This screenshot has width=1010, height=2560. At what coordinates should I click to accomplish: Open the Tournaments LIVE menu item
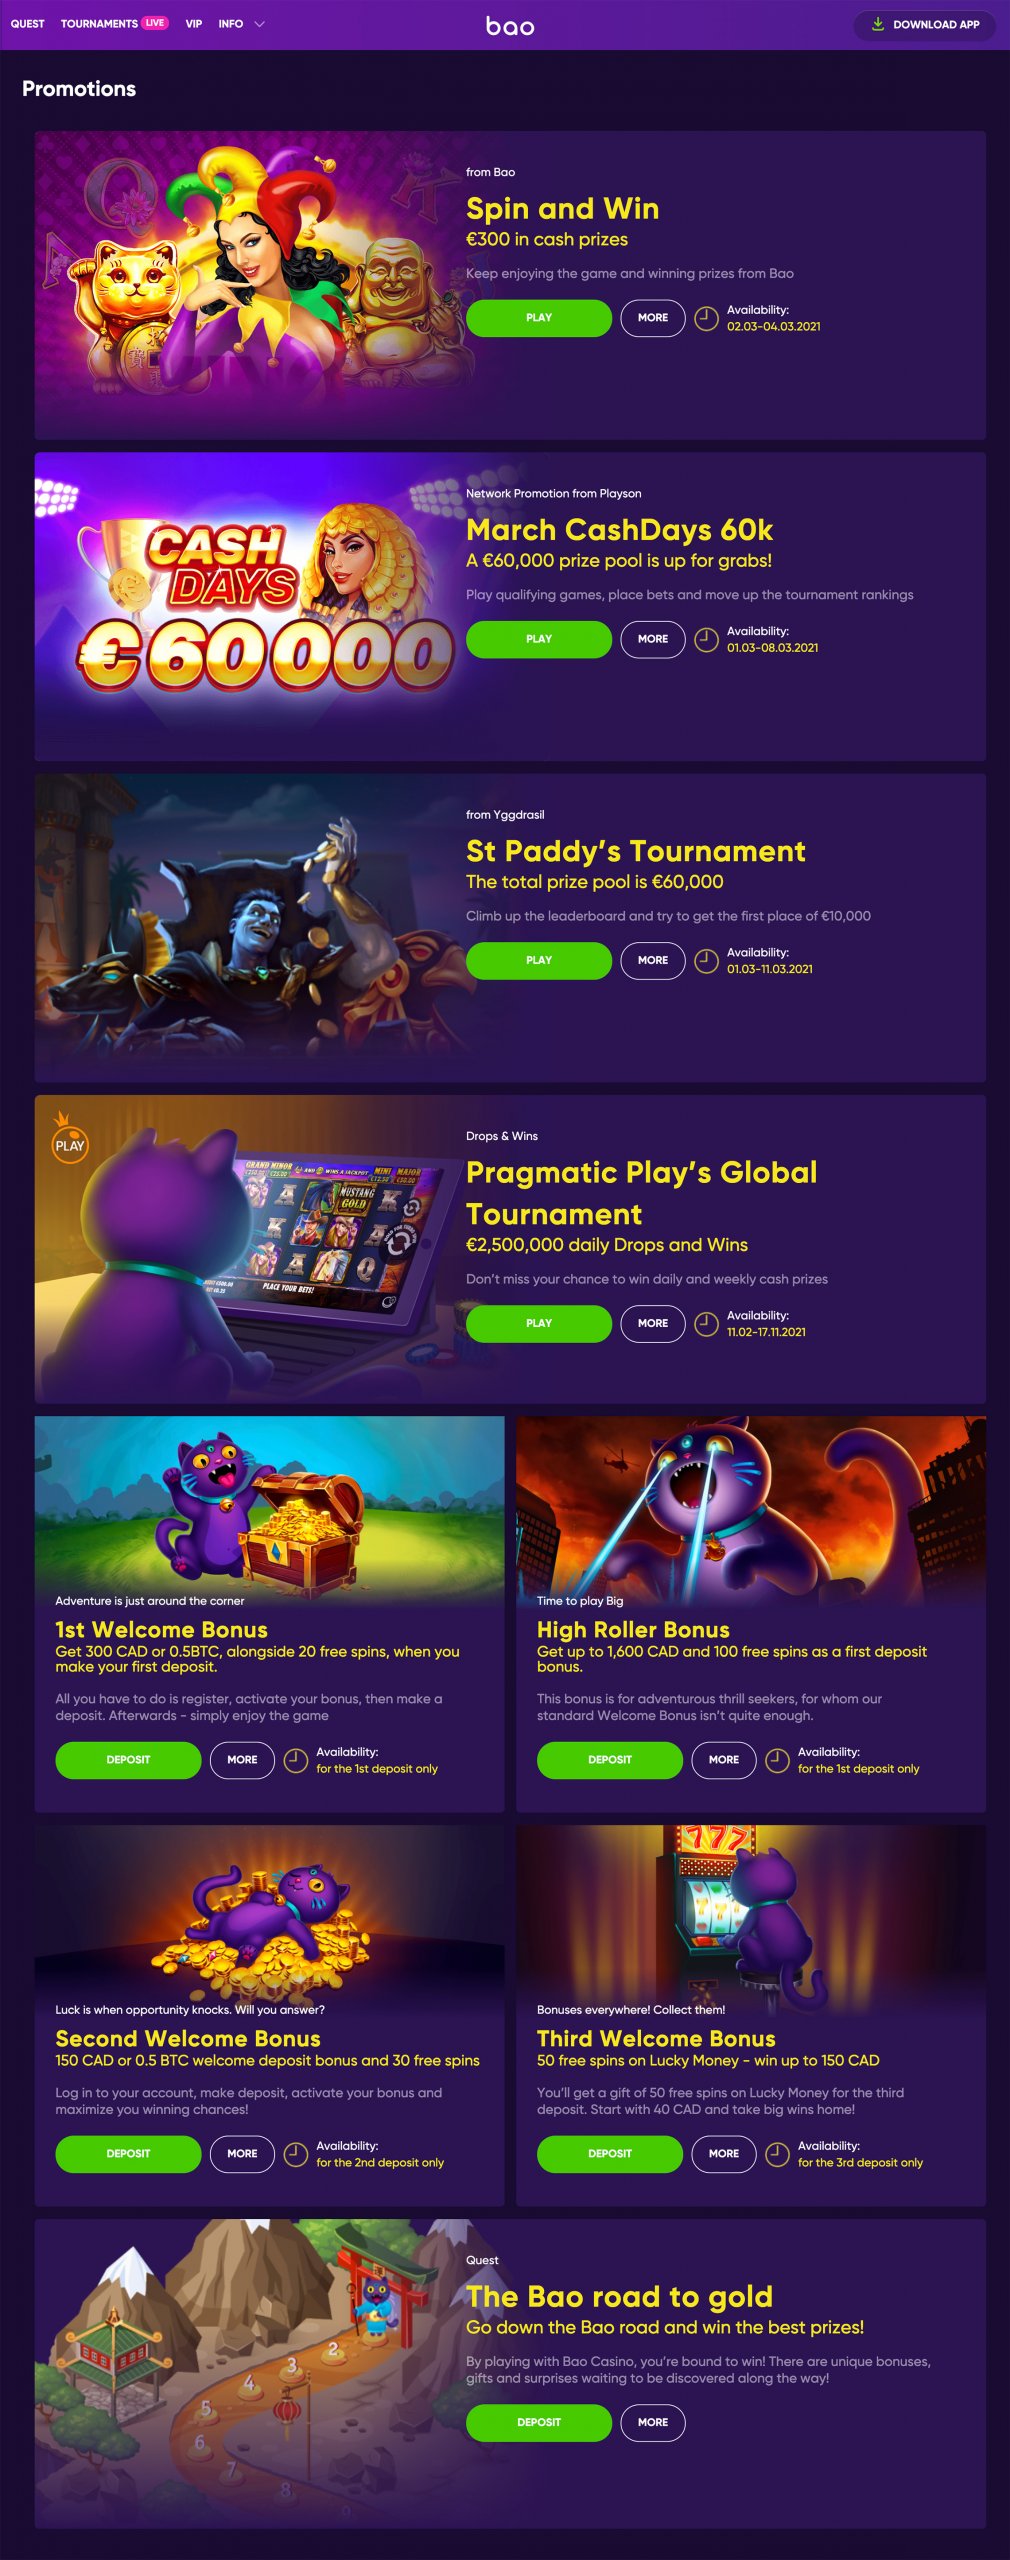tap(114, 24)
